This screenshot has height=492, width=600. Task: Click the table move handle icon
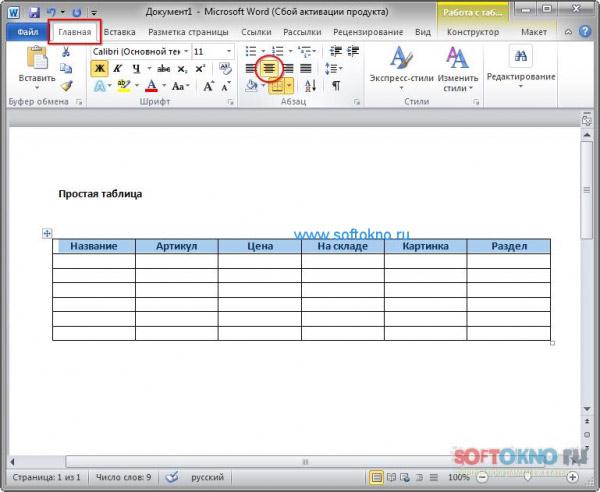(x=46, y=234)
